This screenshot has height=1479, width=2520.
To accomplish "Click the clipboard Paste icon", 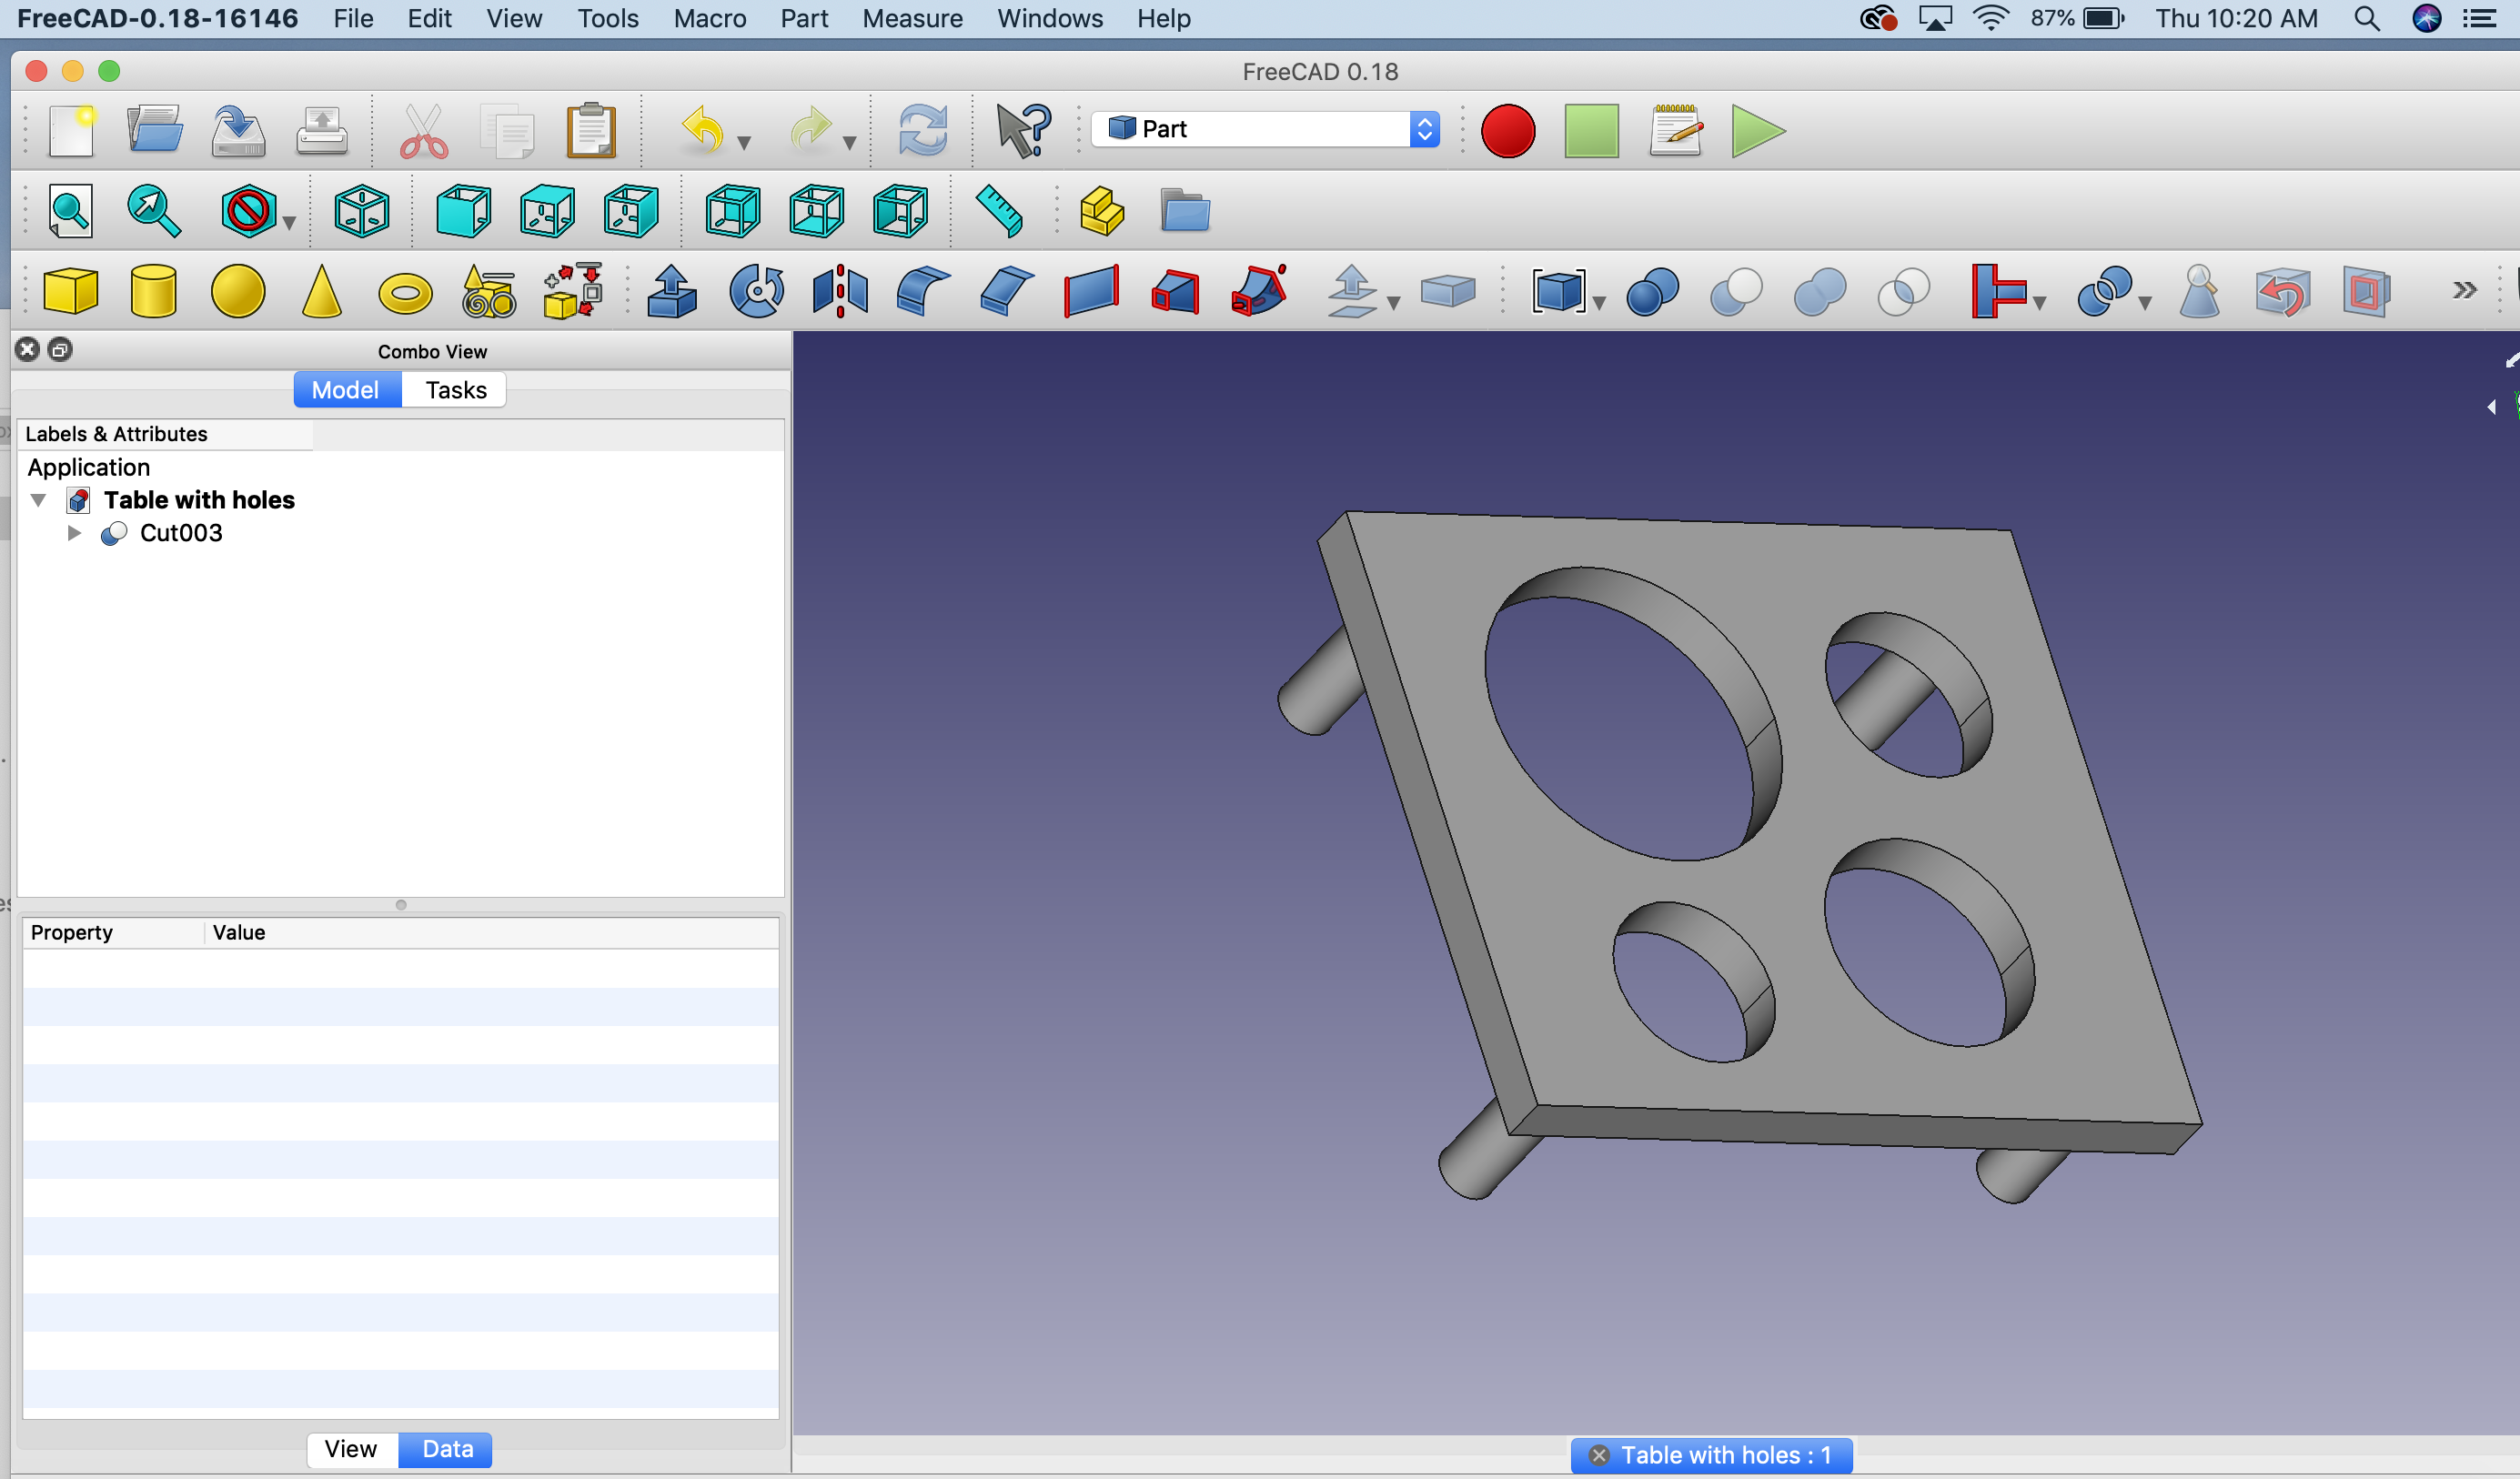I will 591,130.
